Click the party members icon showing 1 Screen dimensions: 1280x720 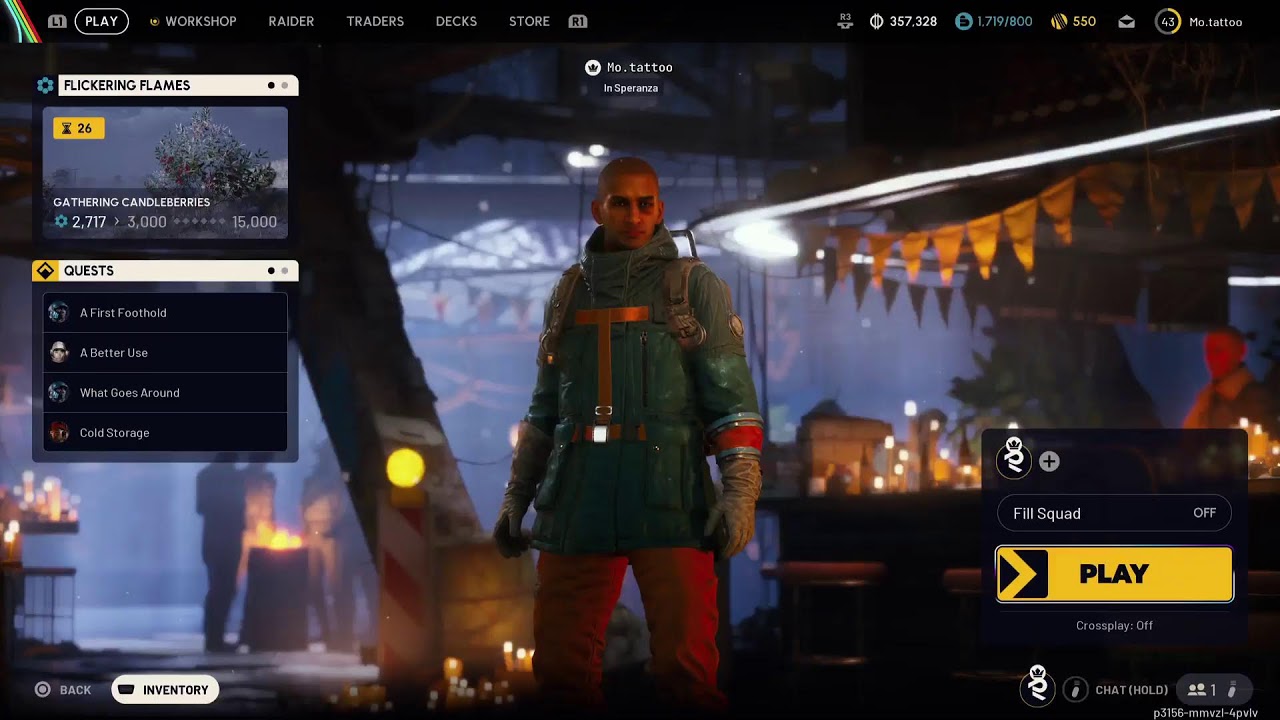coord(1196,690)
